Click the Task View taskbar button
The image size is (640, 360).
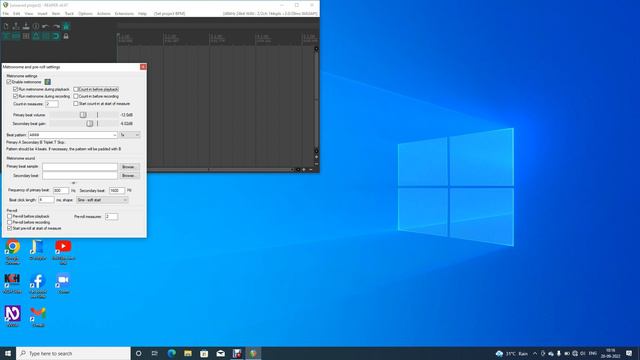(x=155, y=353)
